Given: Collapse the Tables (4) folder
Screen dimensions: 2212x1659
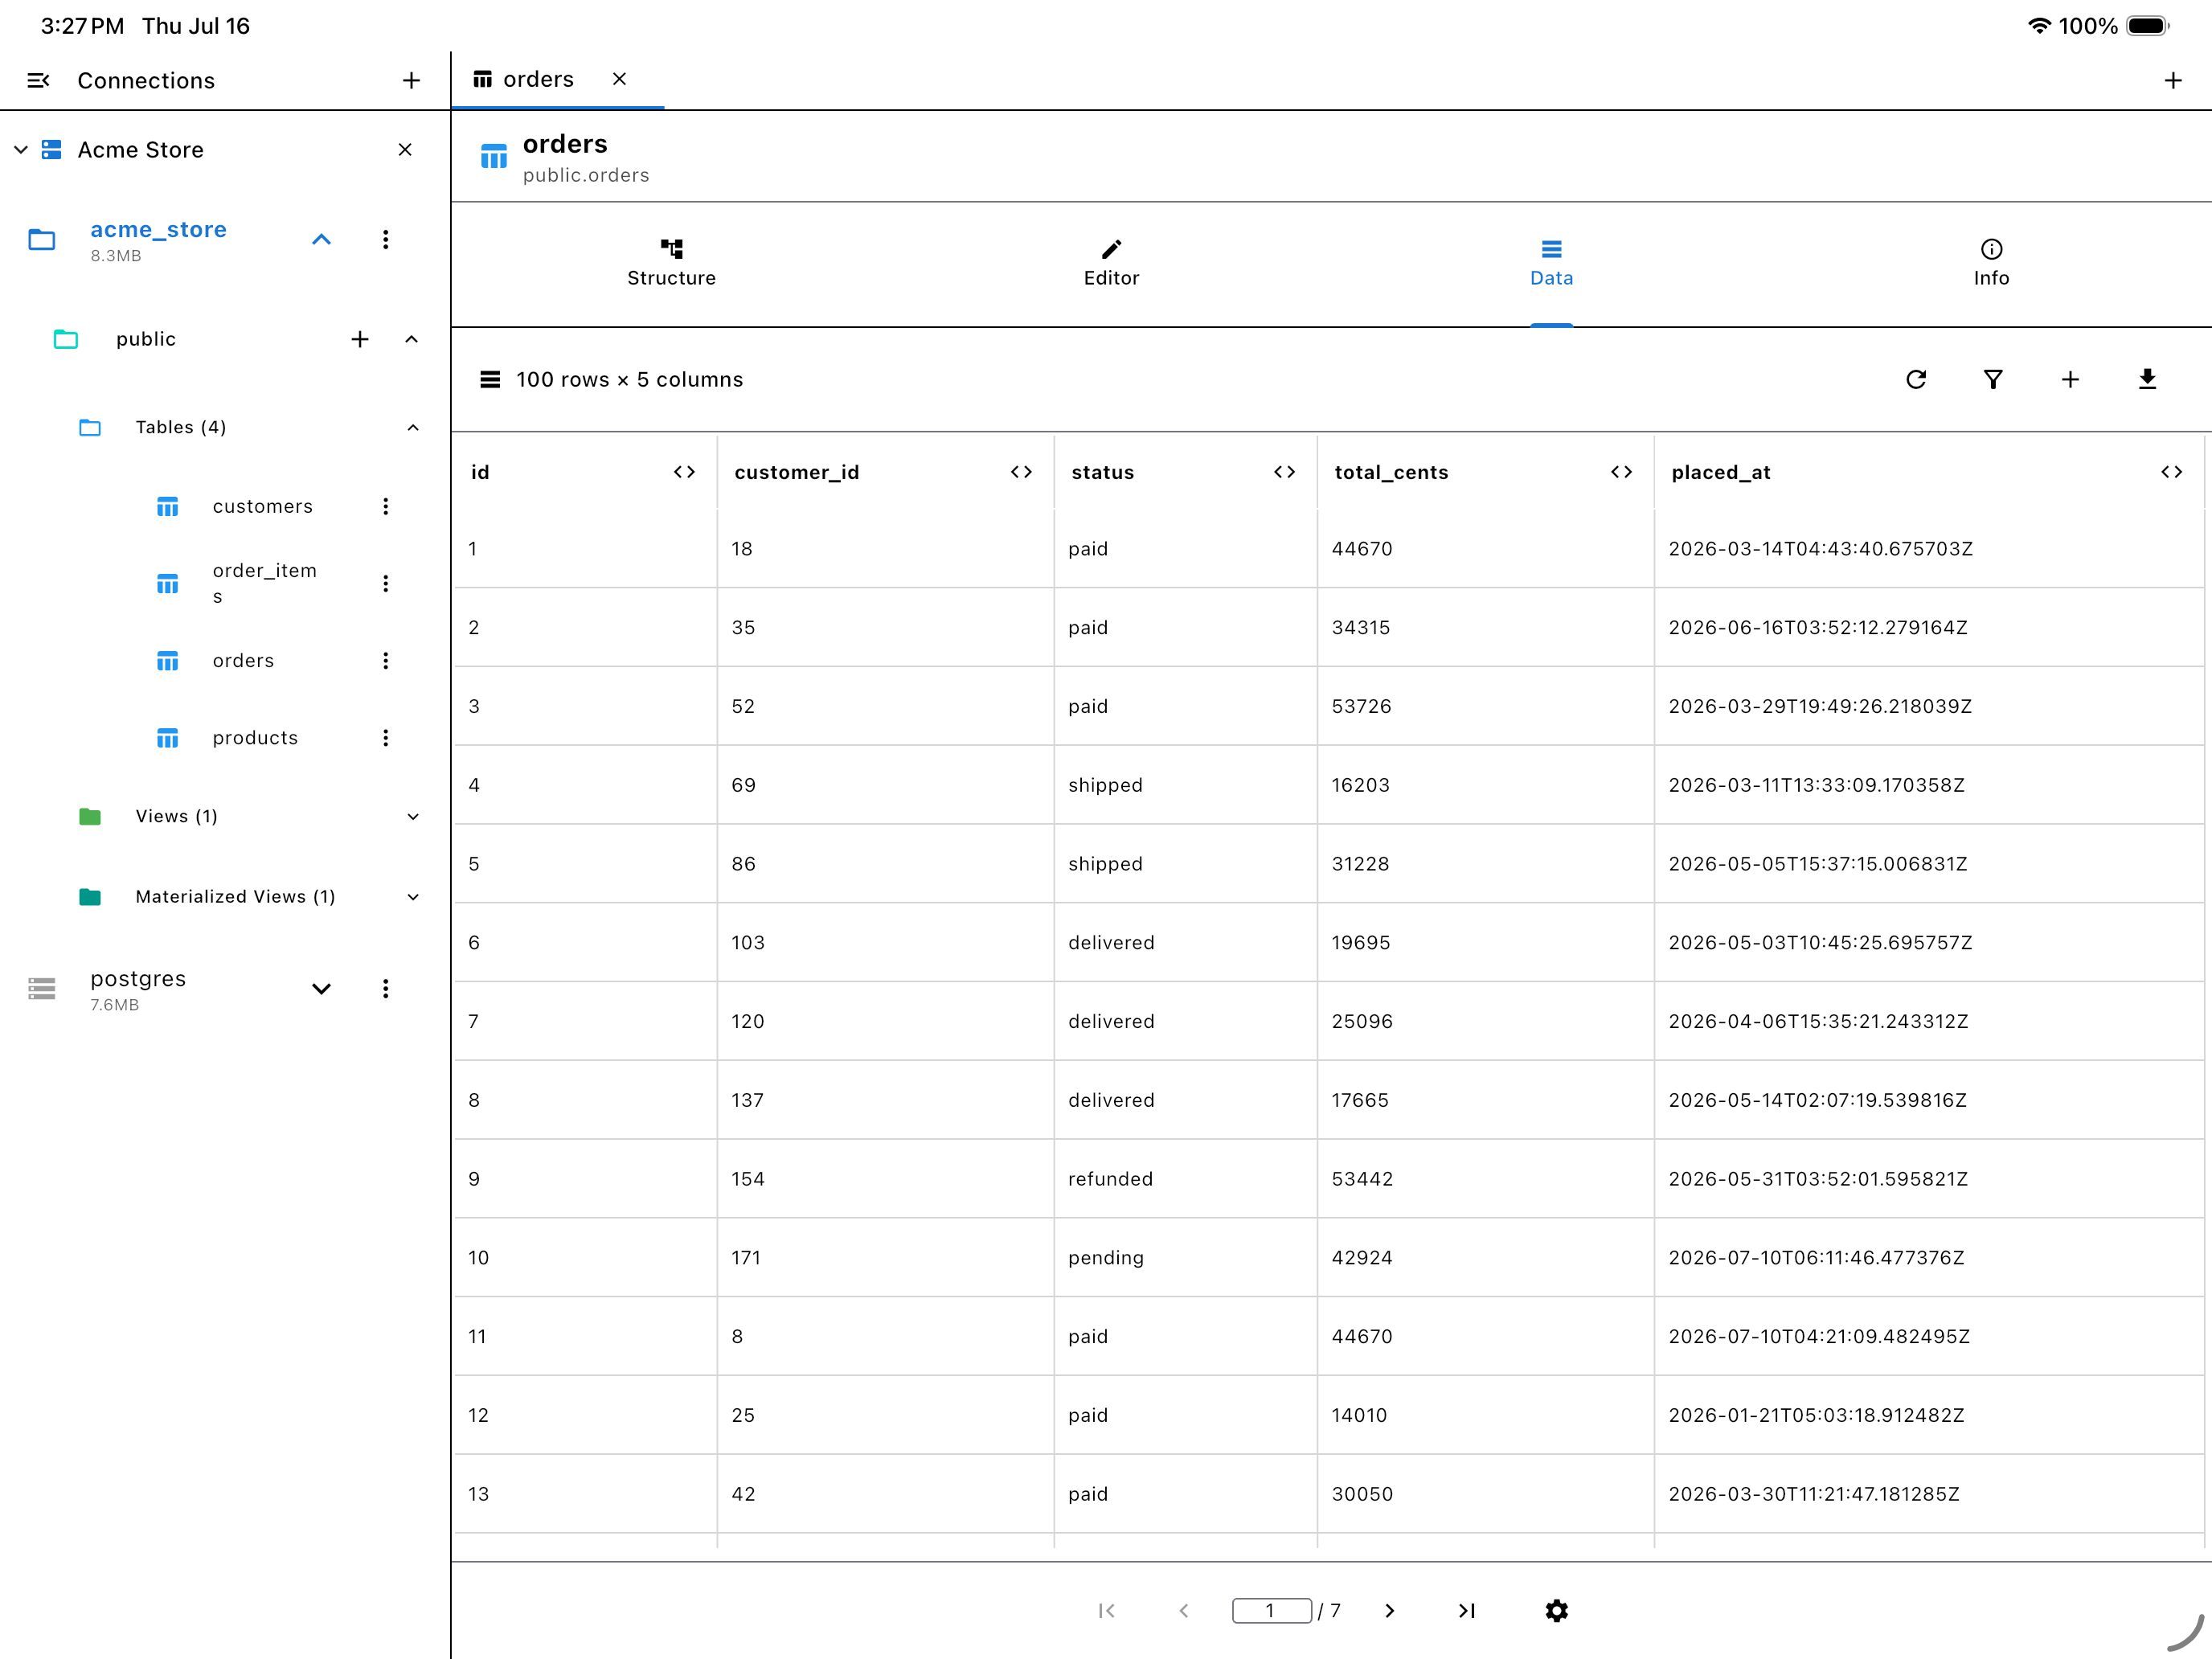Looking at the screenshot, I should click(413, 428).
